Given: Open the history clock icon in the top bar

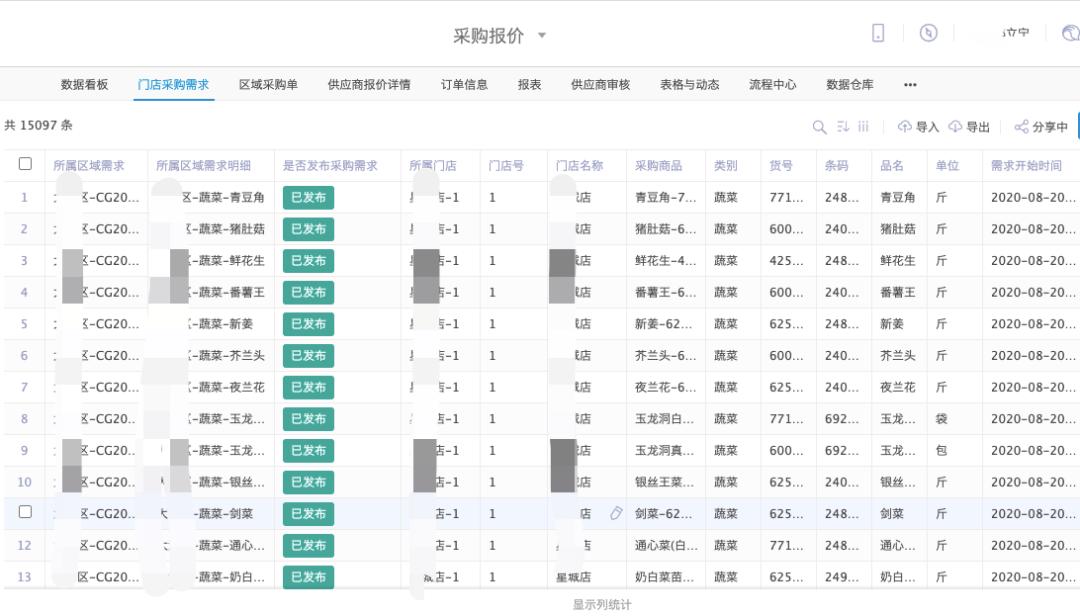Looking at the screenshot, I should click(929, 33).
